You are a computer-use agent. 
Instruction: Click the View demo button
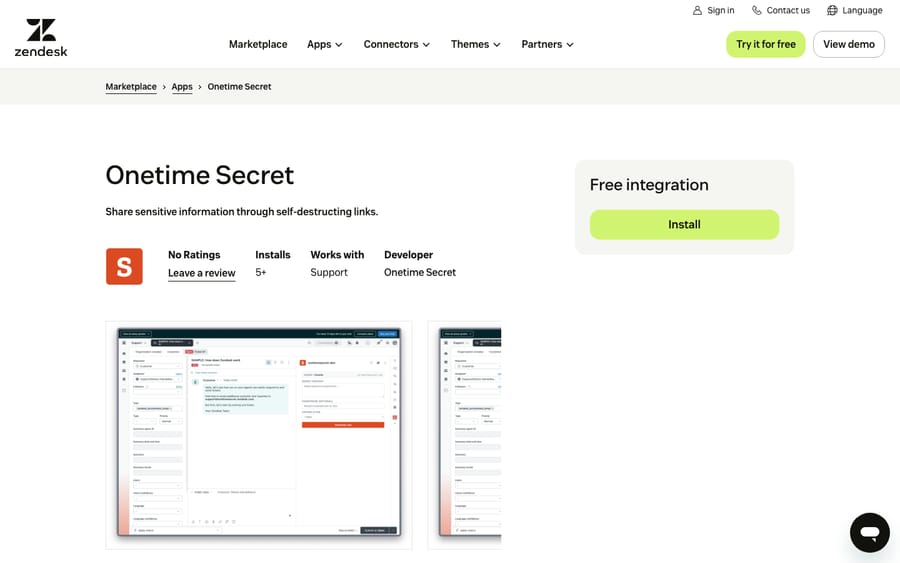(x=849, y=44)
